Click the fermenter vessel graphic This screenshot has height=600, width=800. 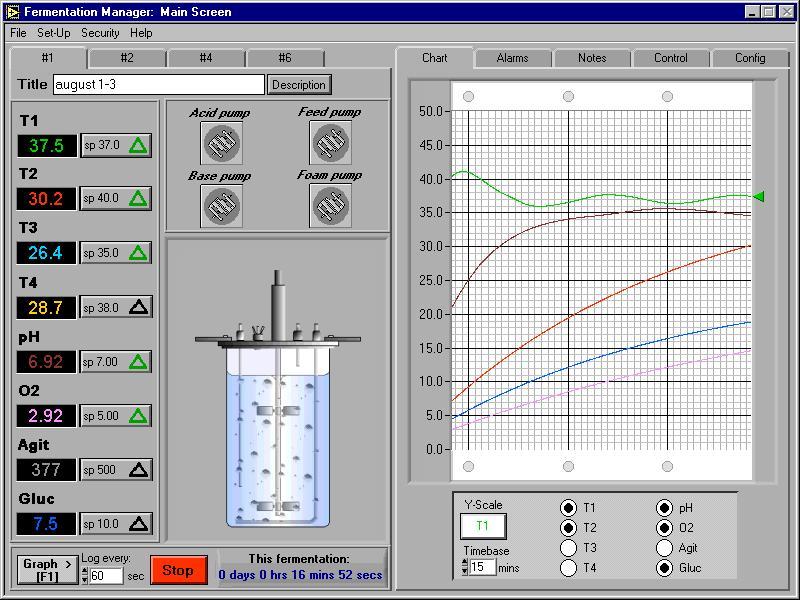coord(278,401)
